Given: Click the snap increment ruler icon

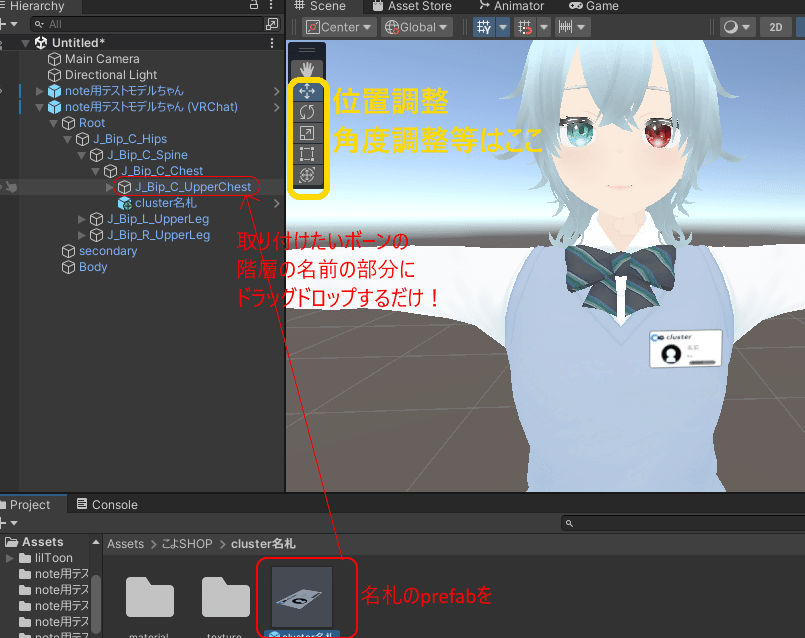Looking at the screenshot, I should (x=565, y=27).
